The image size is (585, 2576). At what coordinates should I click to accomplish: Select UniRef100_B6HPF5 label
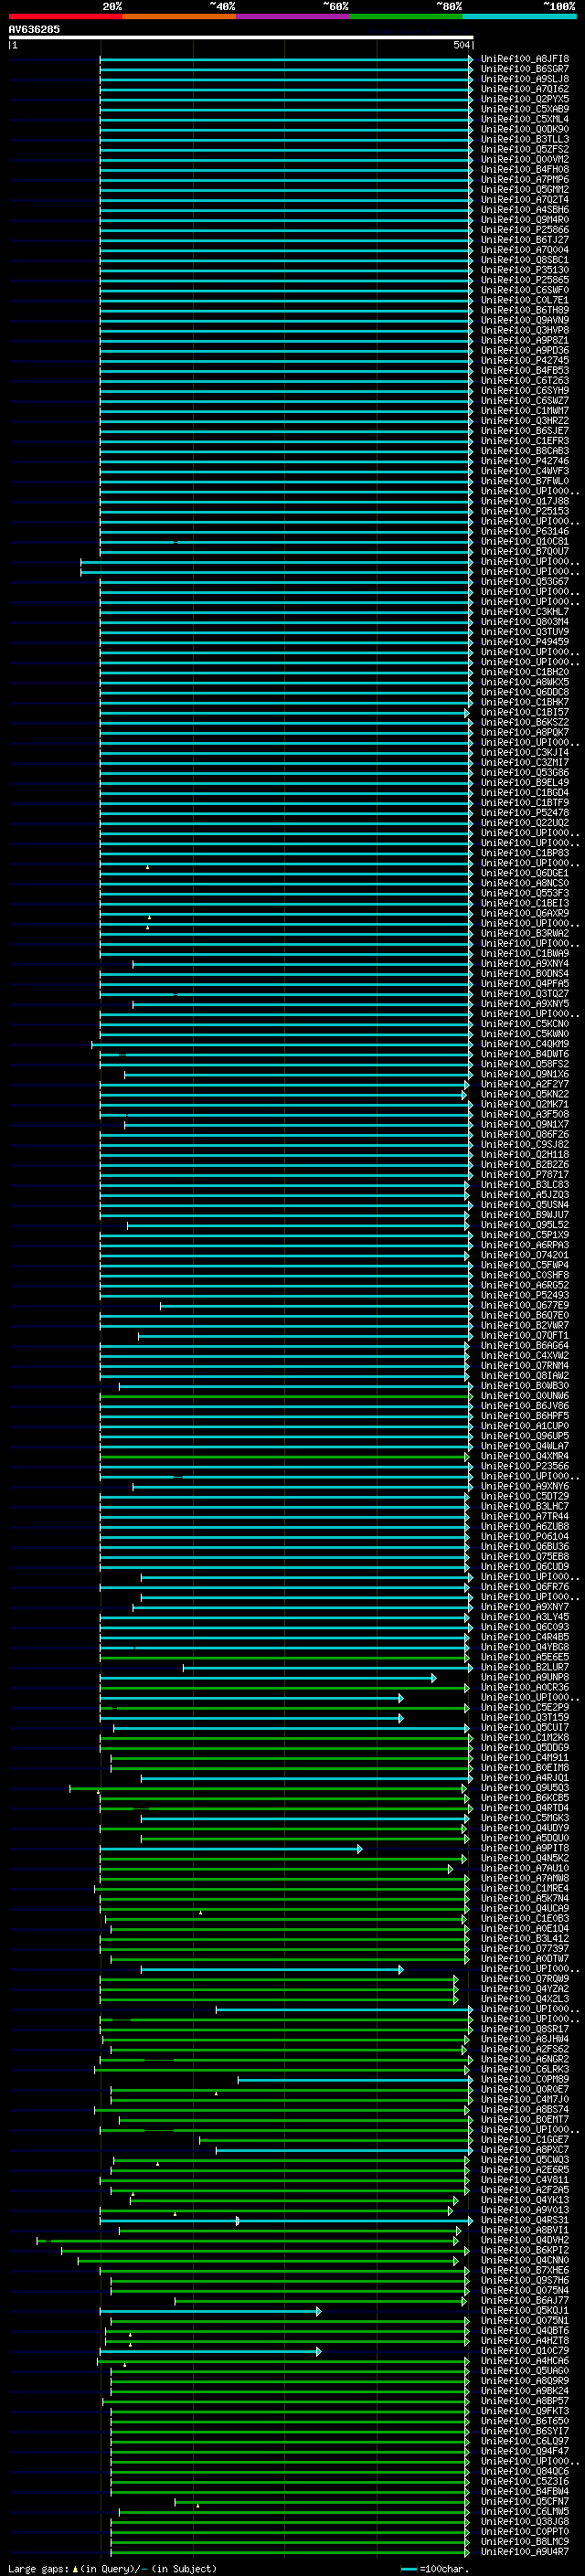[525, 1415]
